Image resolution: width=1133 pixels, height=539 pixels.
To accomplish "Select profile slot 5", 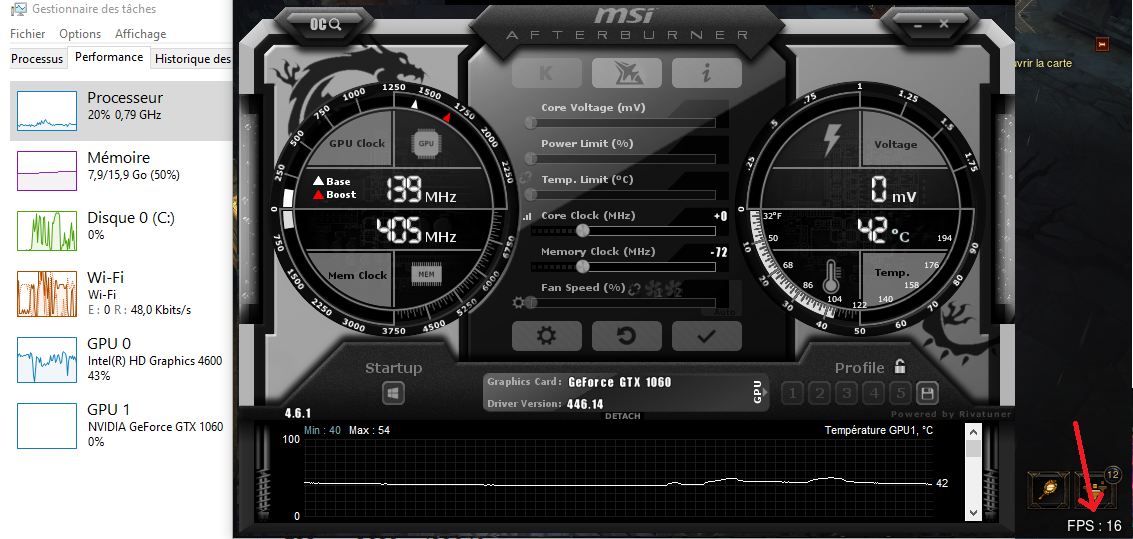I will coord(900,394).
